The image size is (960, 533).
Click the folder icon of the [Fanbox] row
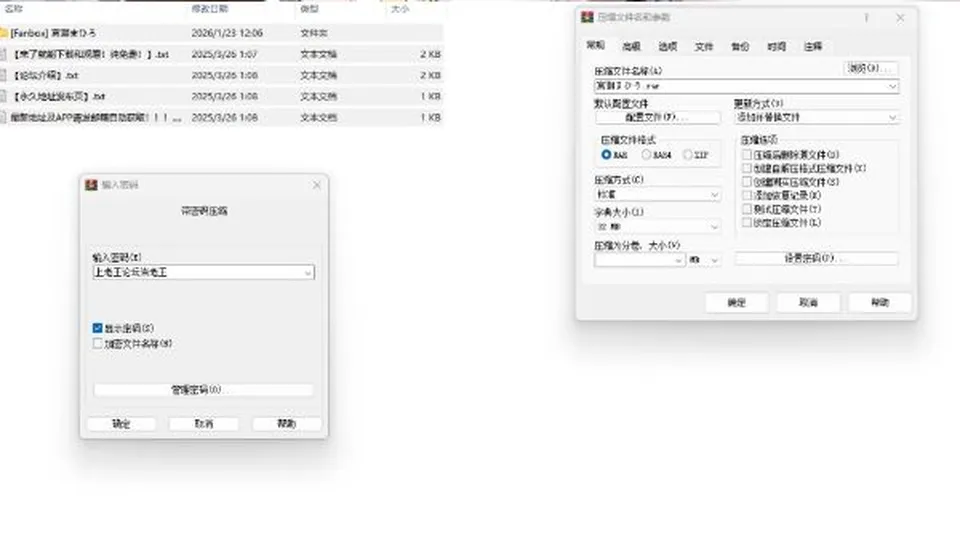(4, 32)
